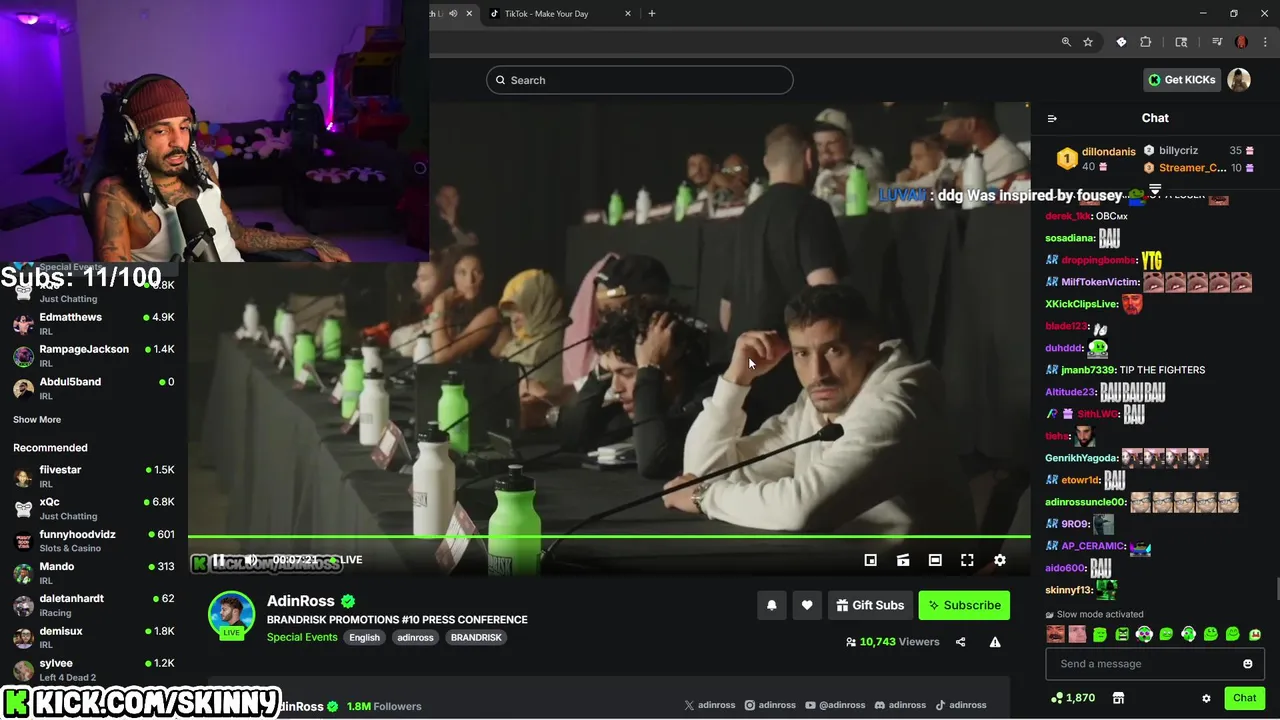Report the stream warning icon

point(995,642)
